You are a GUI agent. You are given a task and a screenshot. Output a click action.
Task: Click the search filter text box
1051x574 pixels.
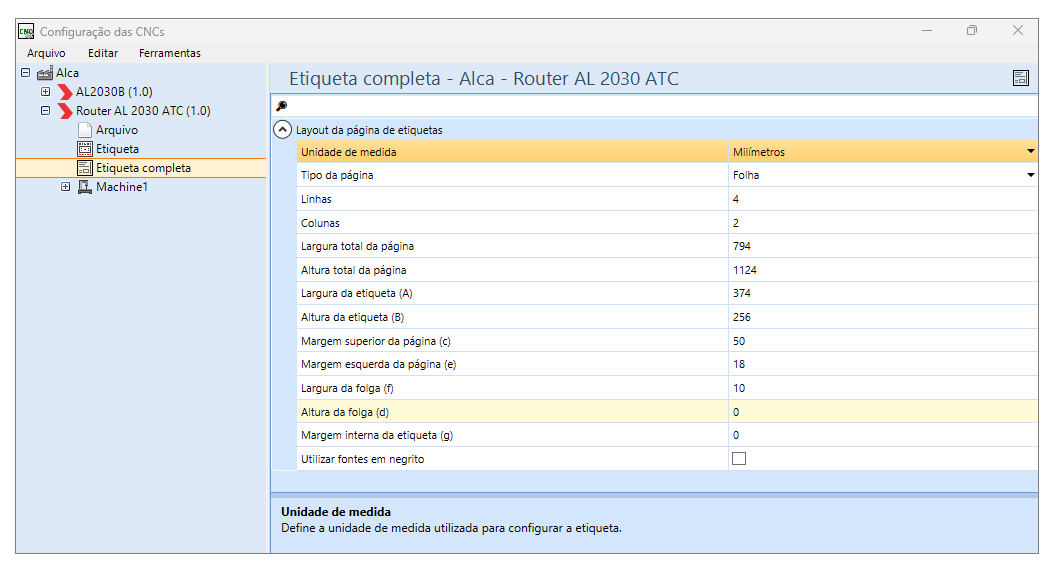[x=660, y=106]
